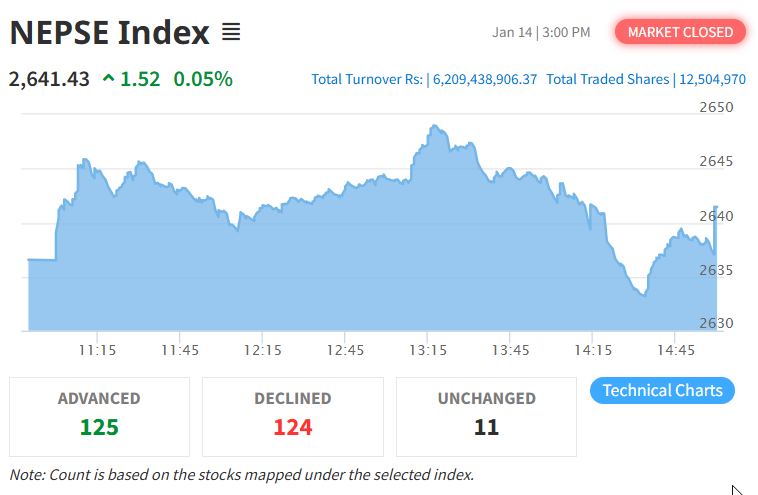The width and height of the screenshot is (758, 495).
Task: Click the Jan 14 3:00 PM timestamp
Action: [541, 32]
